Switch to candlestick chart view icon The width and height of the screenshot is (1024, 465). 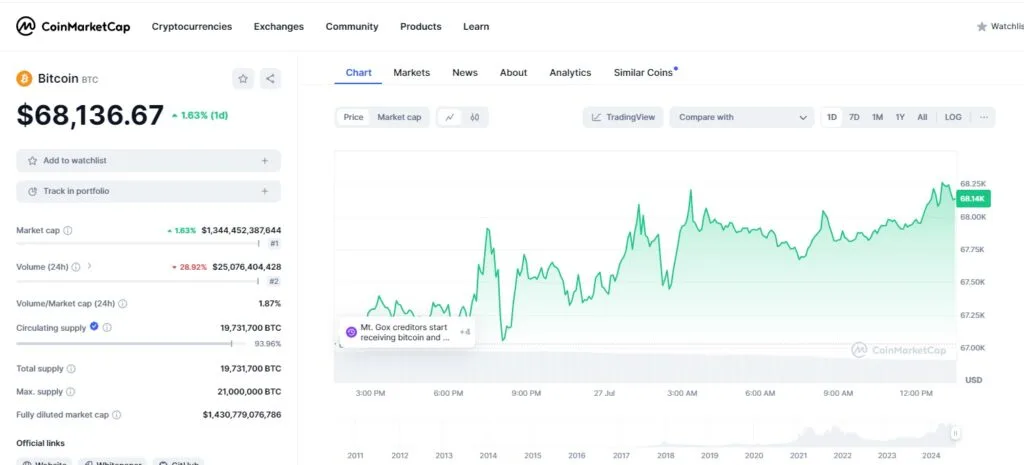pos(475,118)
